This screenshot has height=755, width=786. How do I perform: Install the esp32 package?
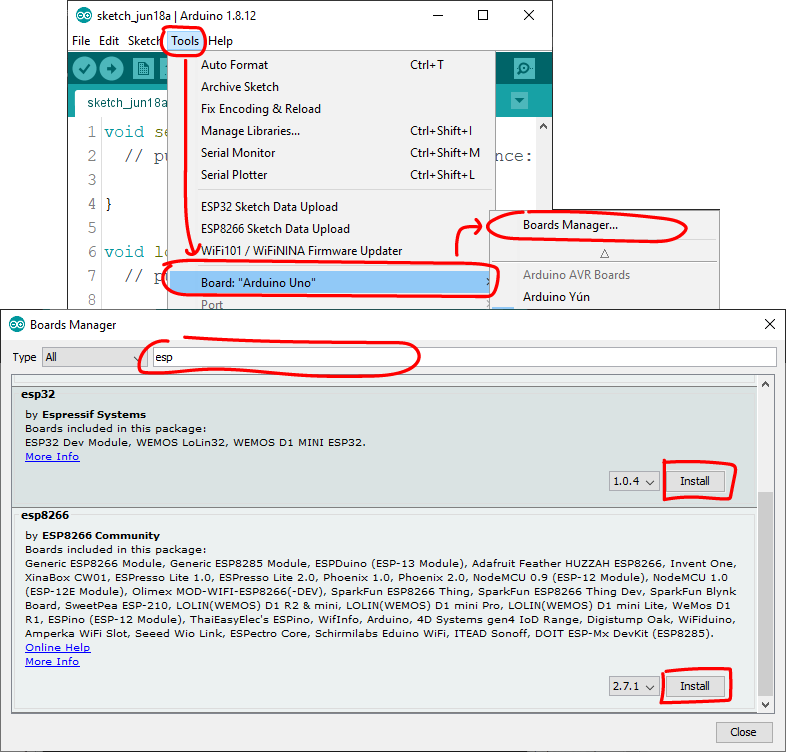pyautogui.click(x=694, y=481)
